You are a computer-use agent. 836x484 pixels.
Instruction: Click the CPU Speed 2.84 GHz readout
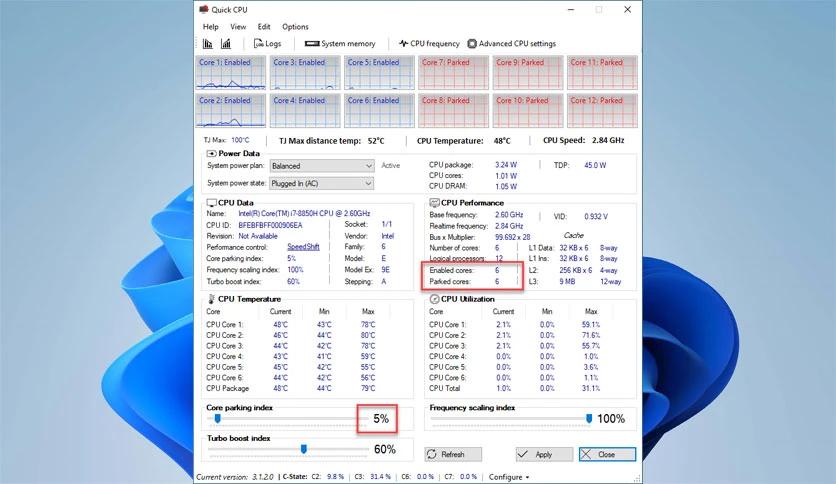pyautogui.click(x=583, y=140)
